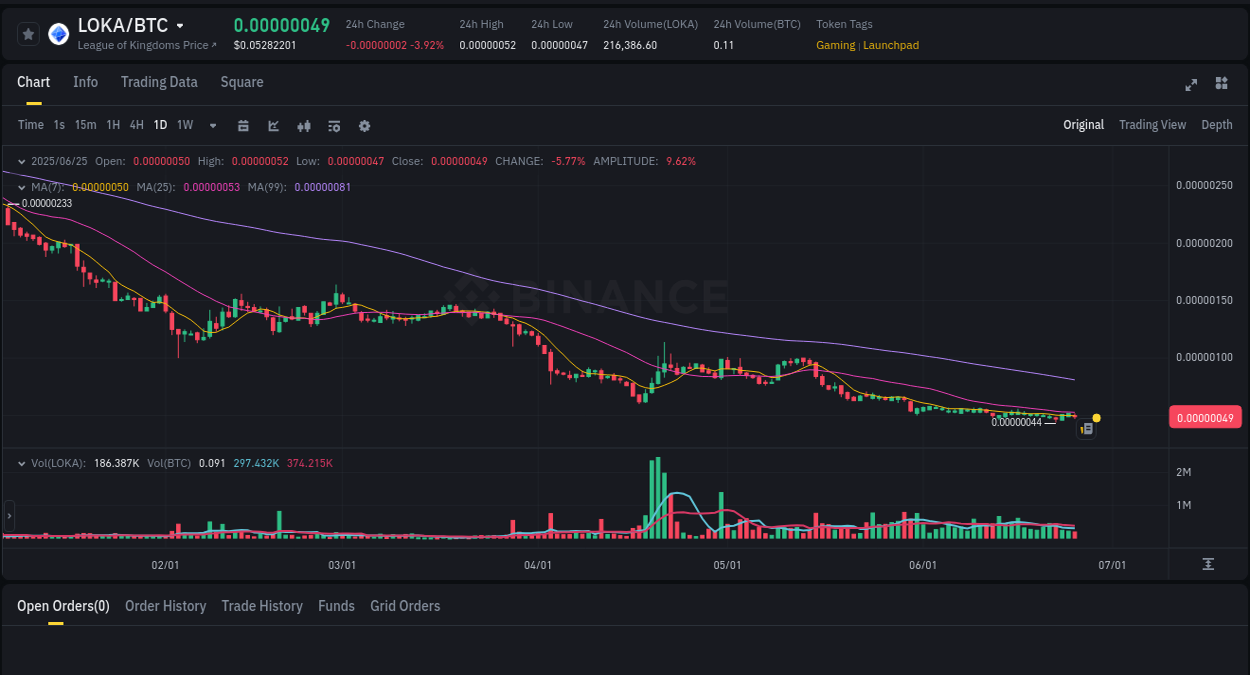Click the red current price label 0.00000049
1250x675 pixels.
click(x=1205, y=417)
